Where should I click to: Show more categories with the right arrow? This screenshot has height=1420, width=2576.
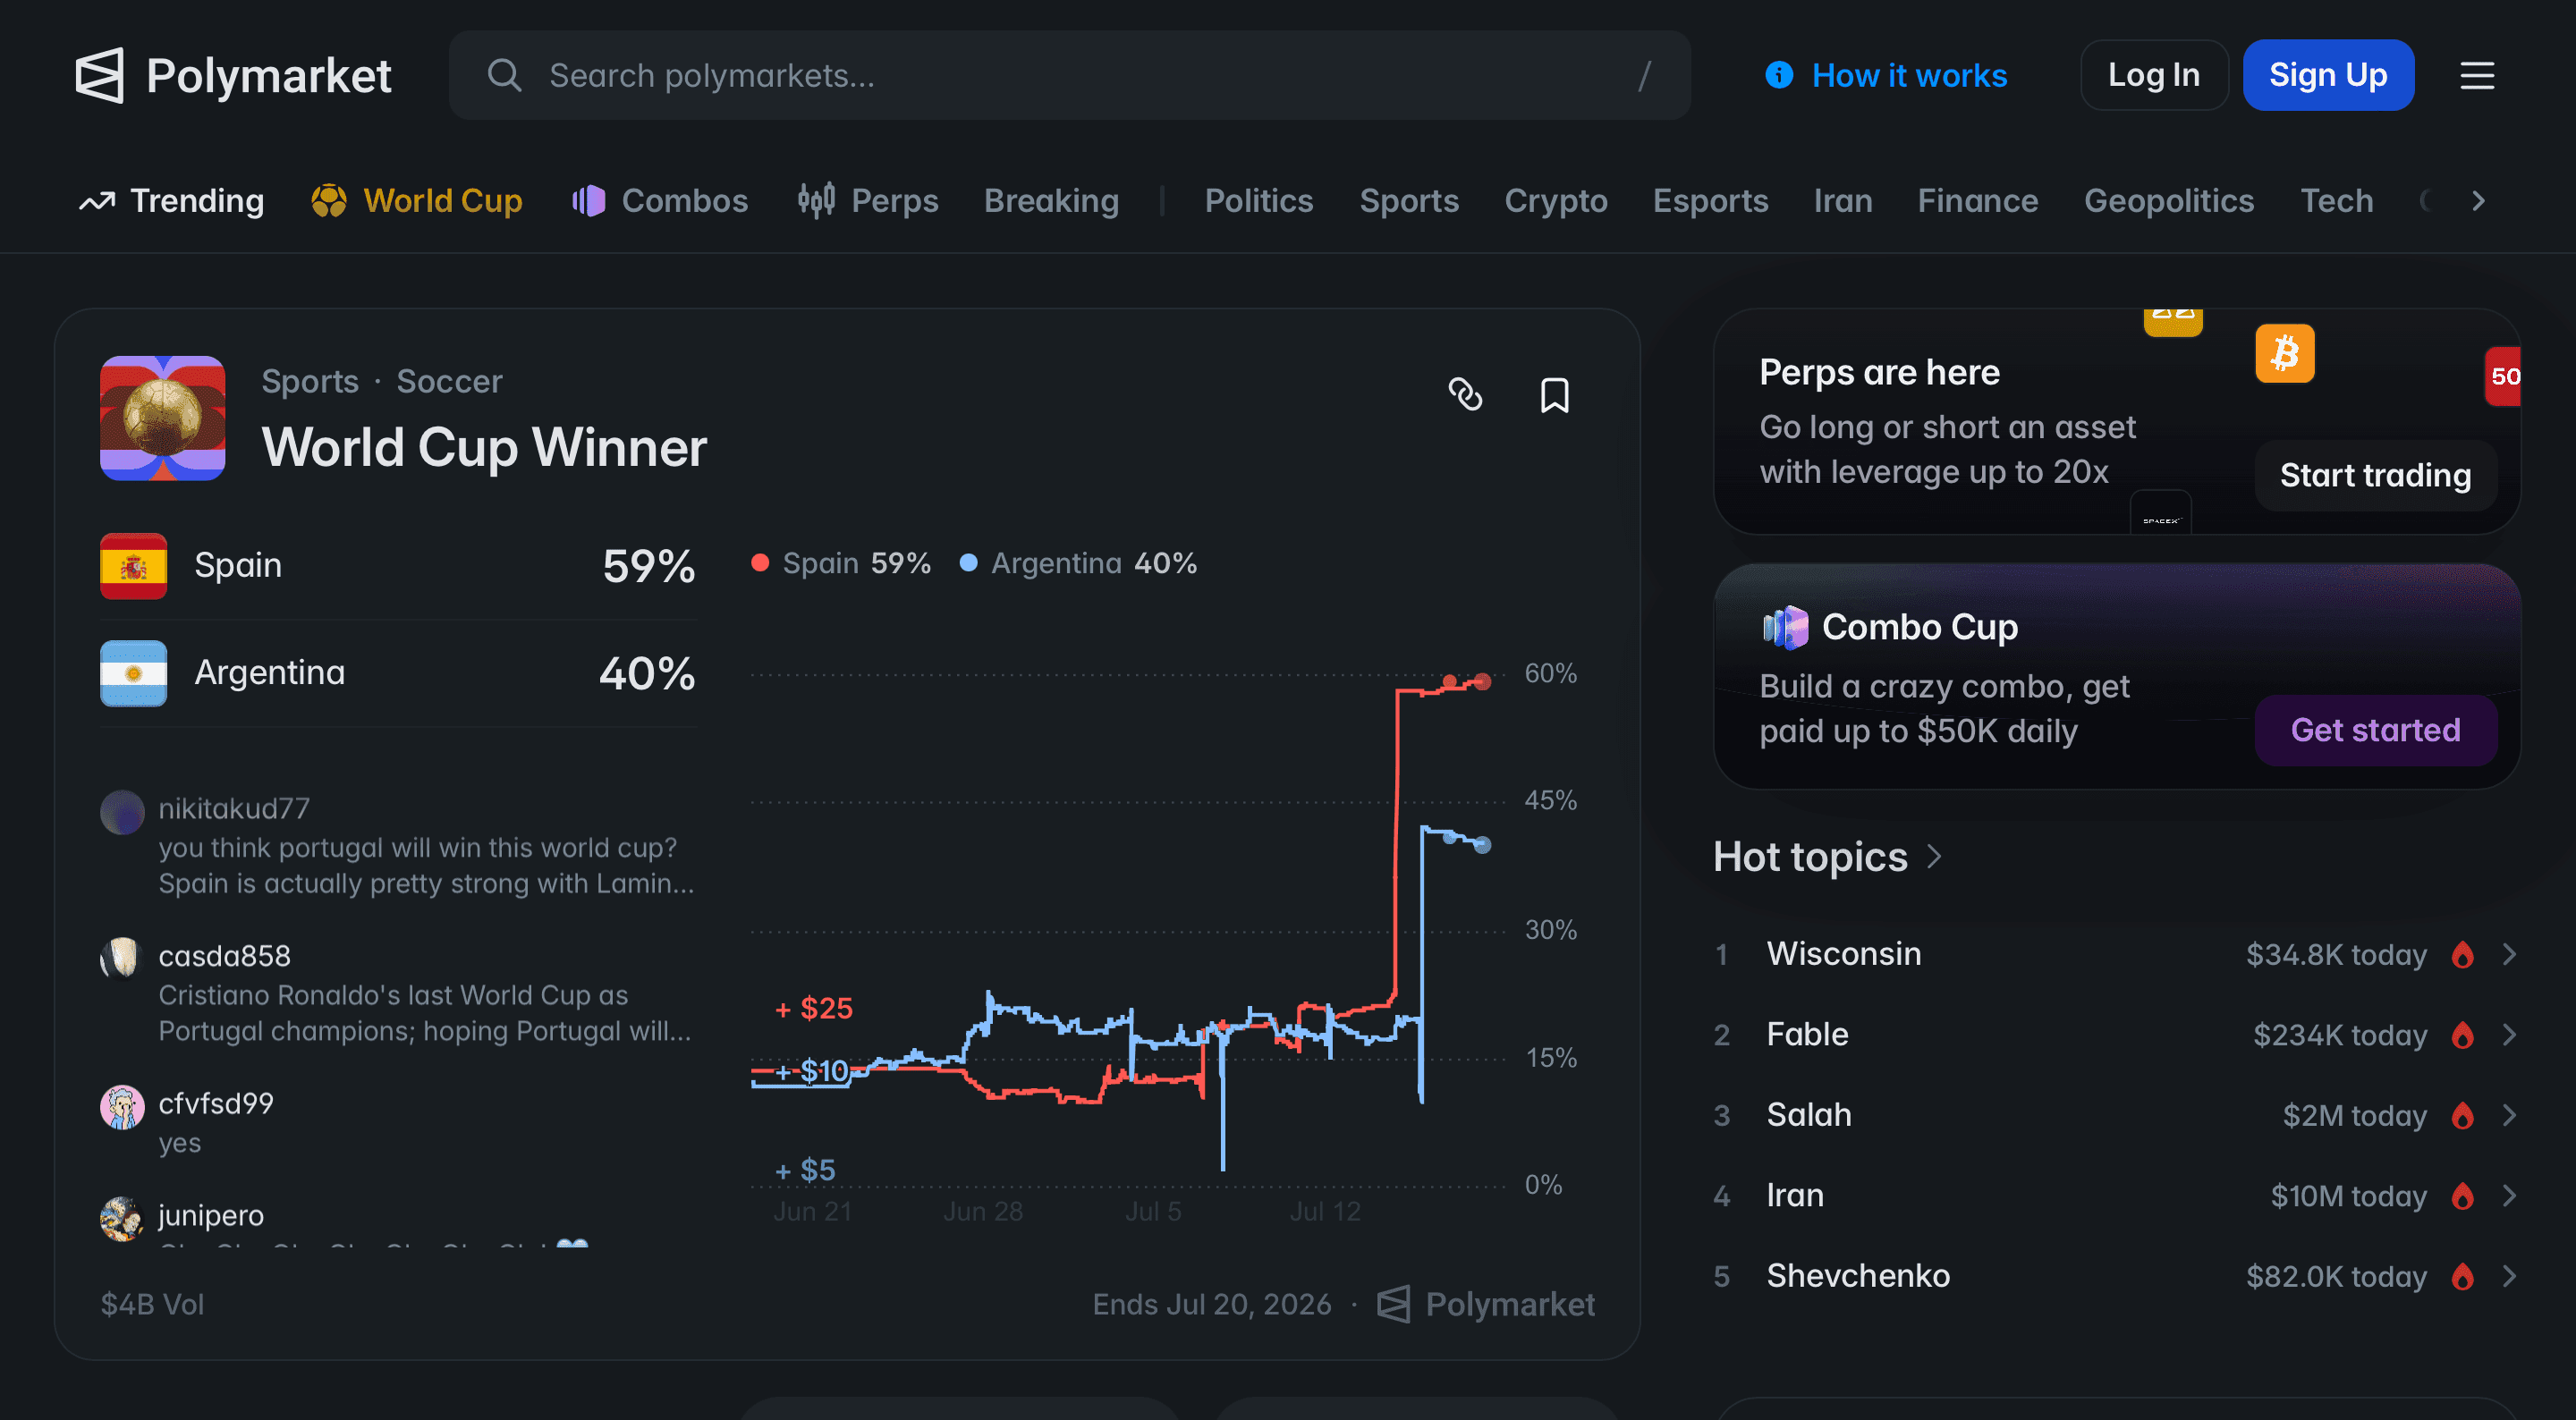(x=2478, y=201)
